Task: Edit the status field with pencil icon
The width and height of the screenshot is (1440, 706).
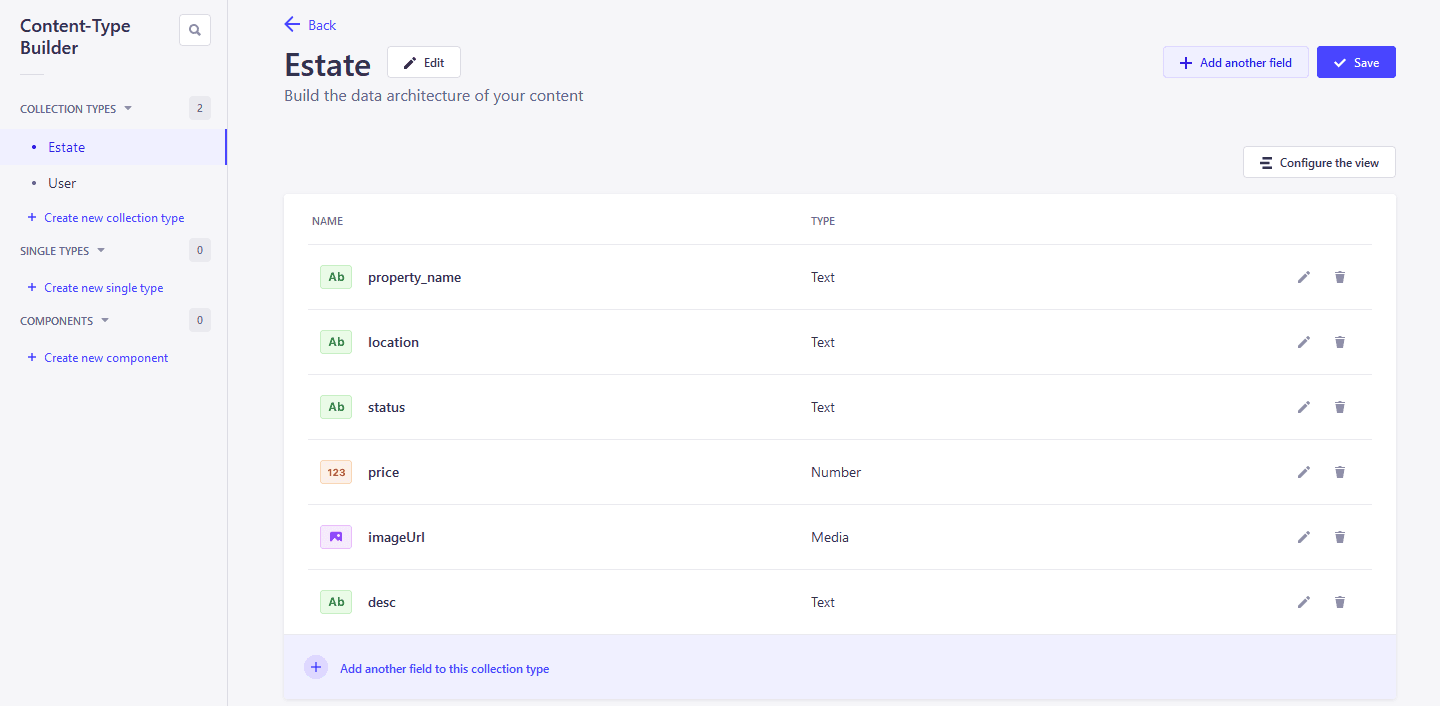Action: click(1303, 407)
